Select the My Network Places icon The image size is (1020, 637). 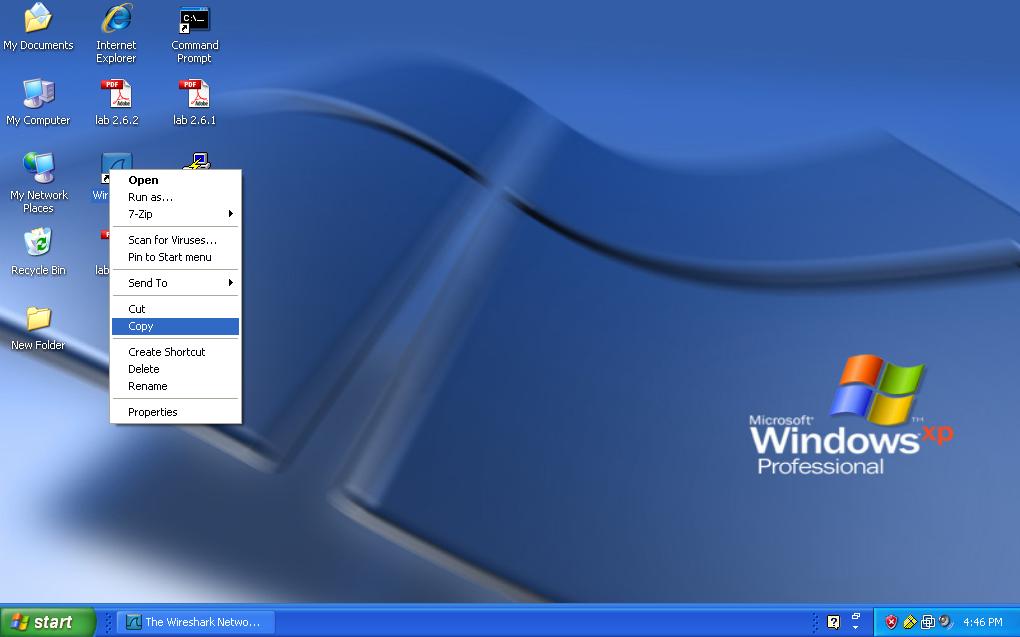(x=38, y=167)
